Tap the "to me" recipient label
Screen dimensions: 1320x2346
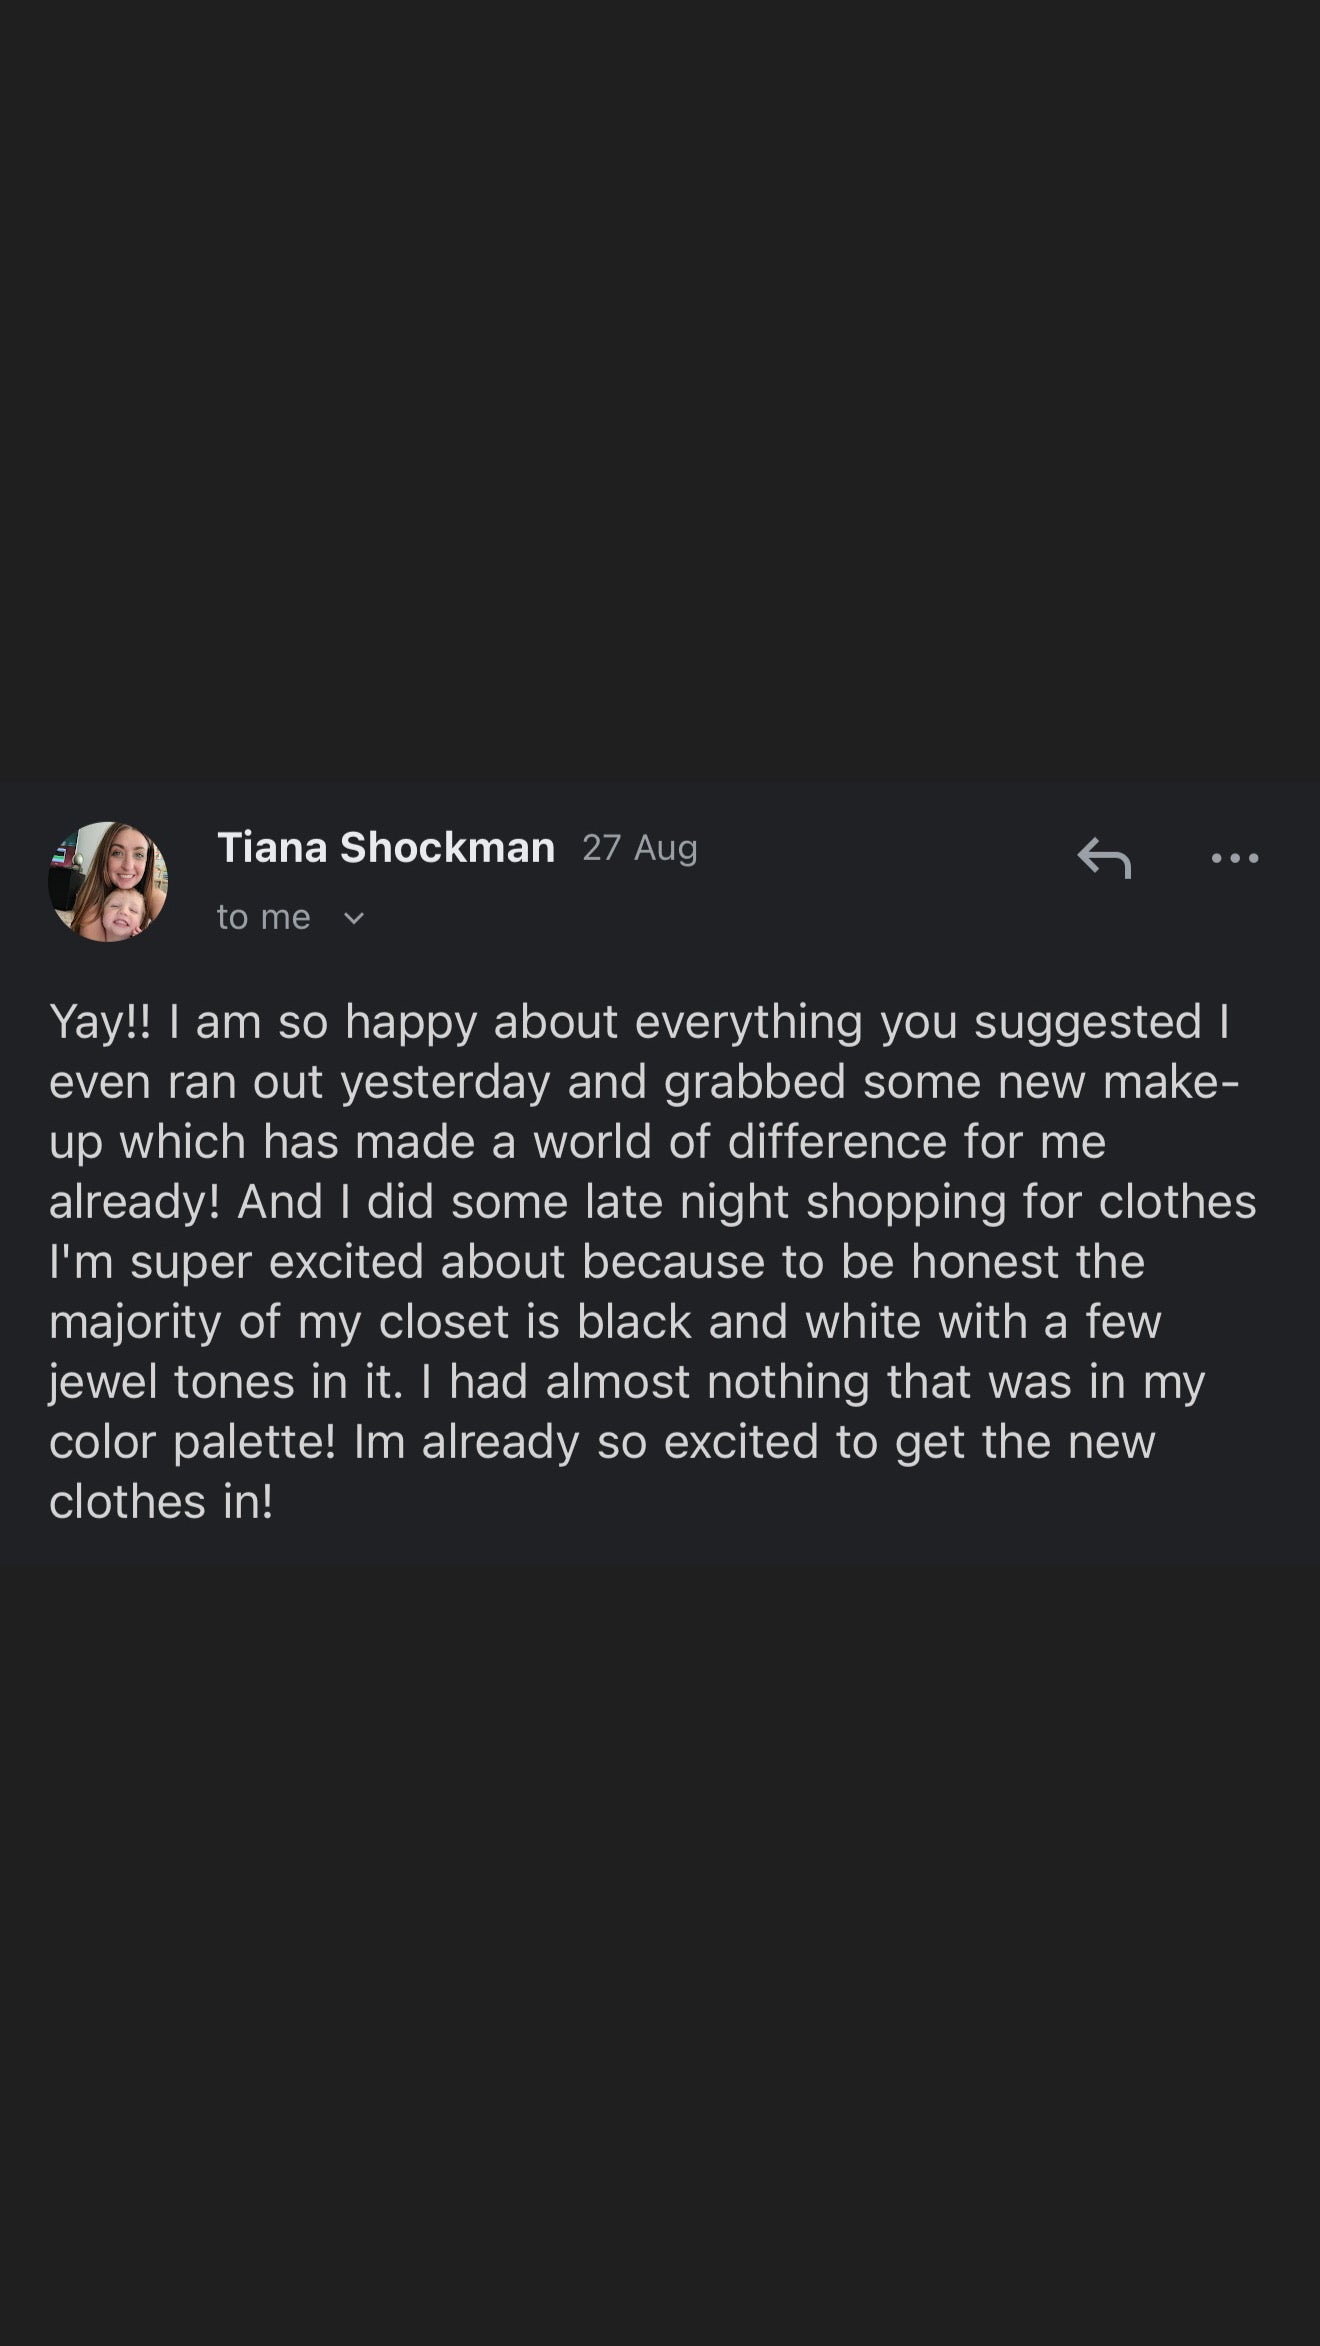coord(264,917)
